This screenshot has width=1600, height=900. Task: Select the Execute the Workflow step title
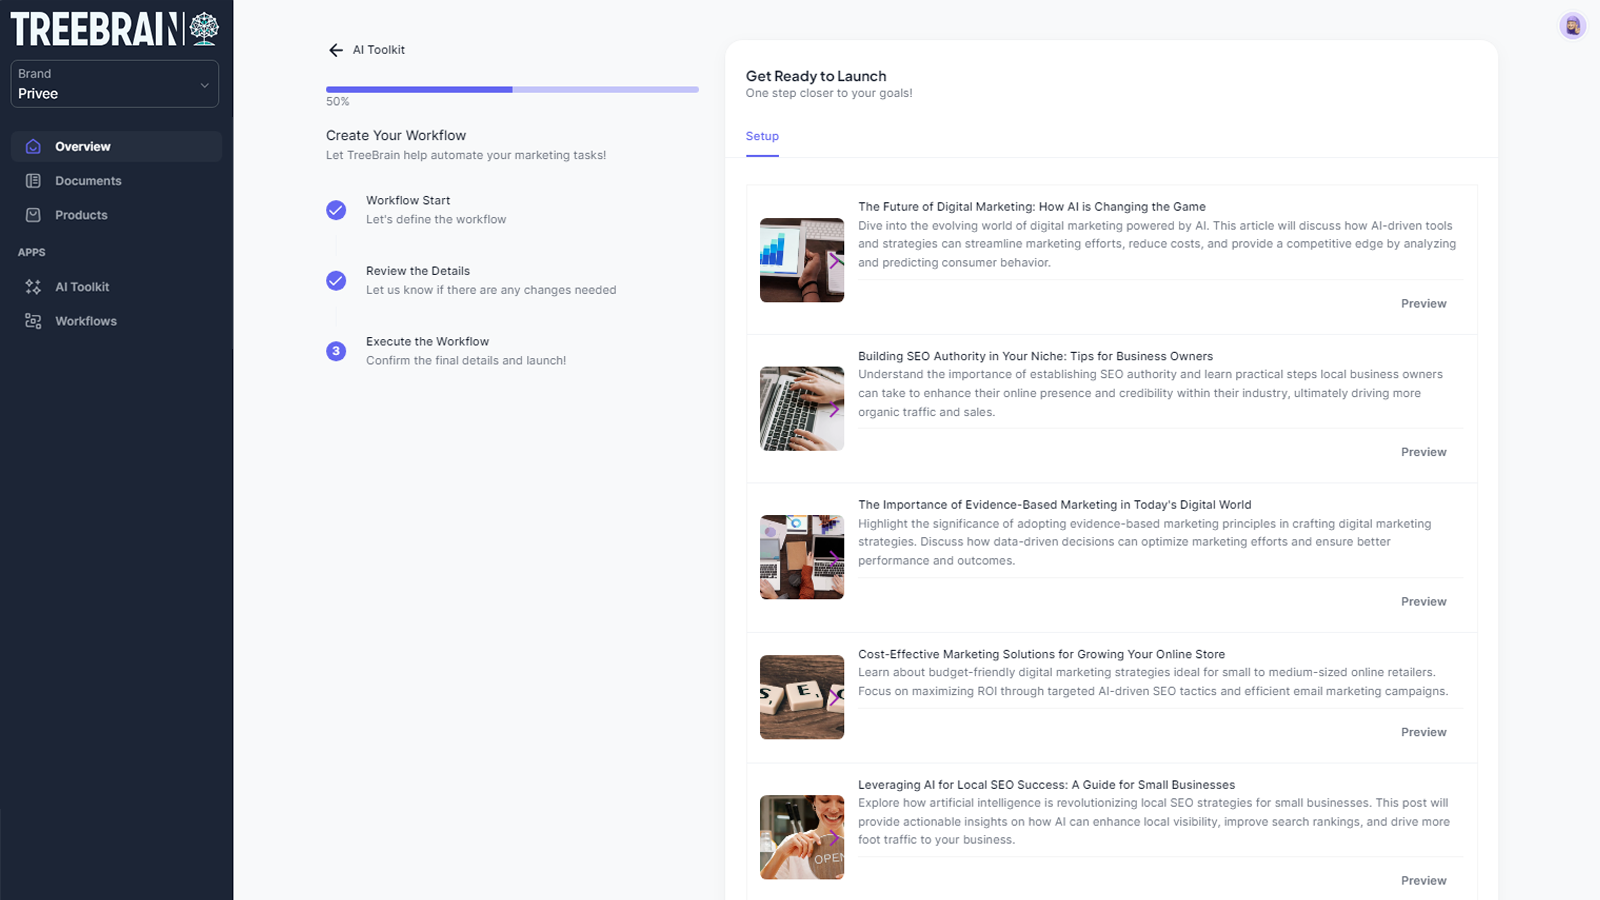(x=427, y=342)
